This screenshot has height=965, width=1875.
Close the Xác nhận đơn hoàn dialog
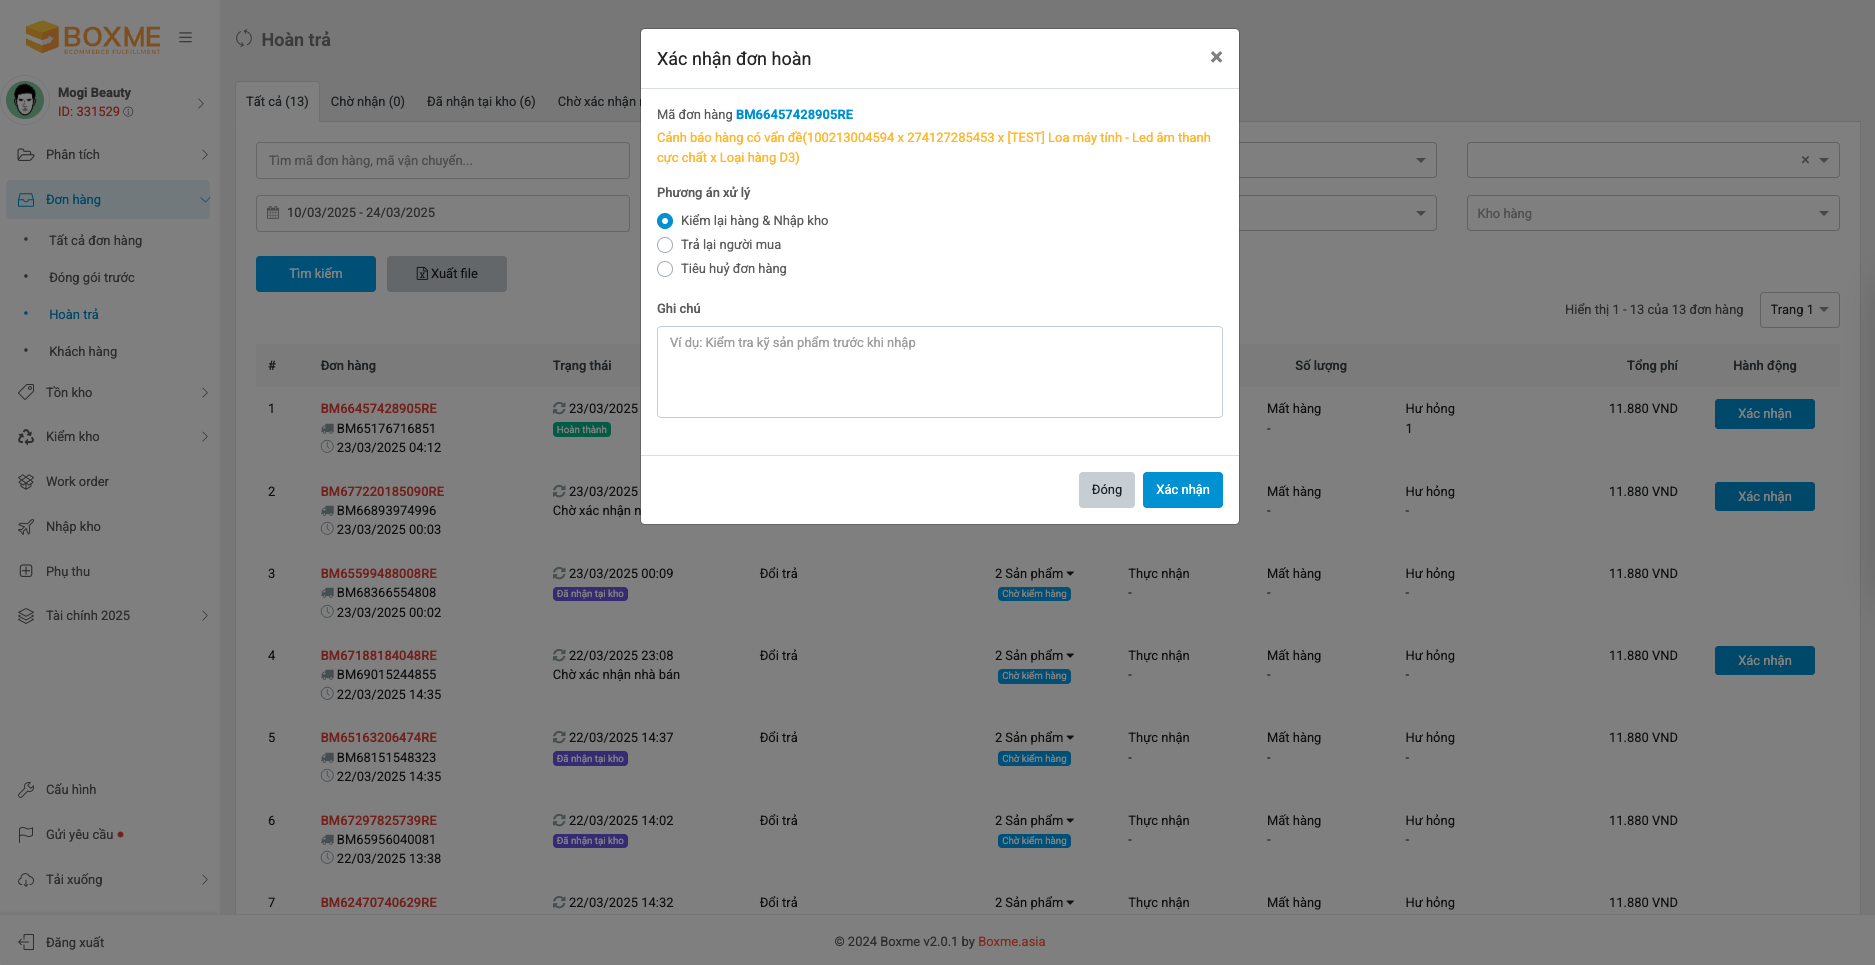1216,58
